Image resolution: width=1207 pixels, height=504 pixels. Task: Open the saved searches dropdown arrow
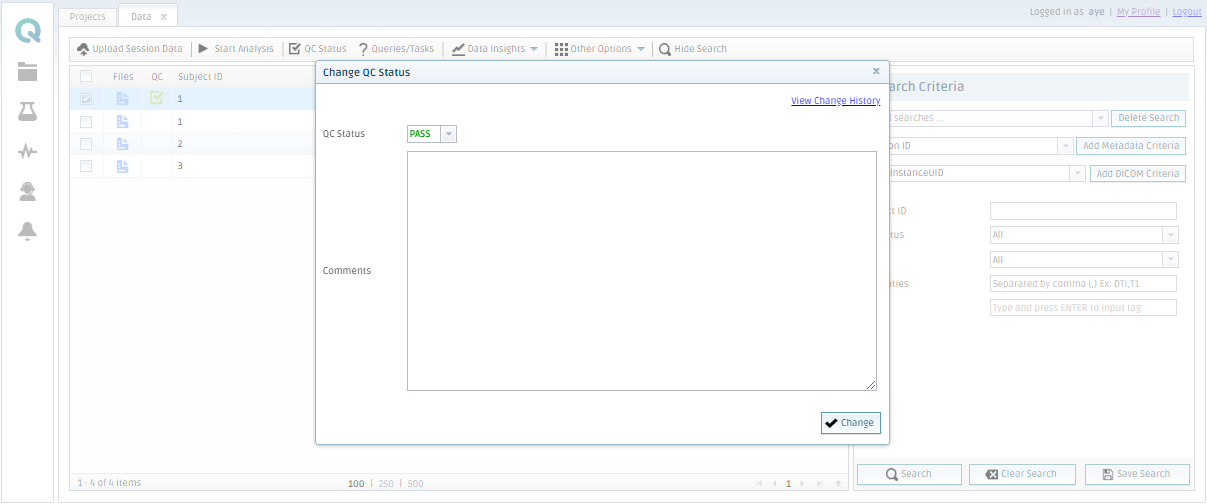1100,118
